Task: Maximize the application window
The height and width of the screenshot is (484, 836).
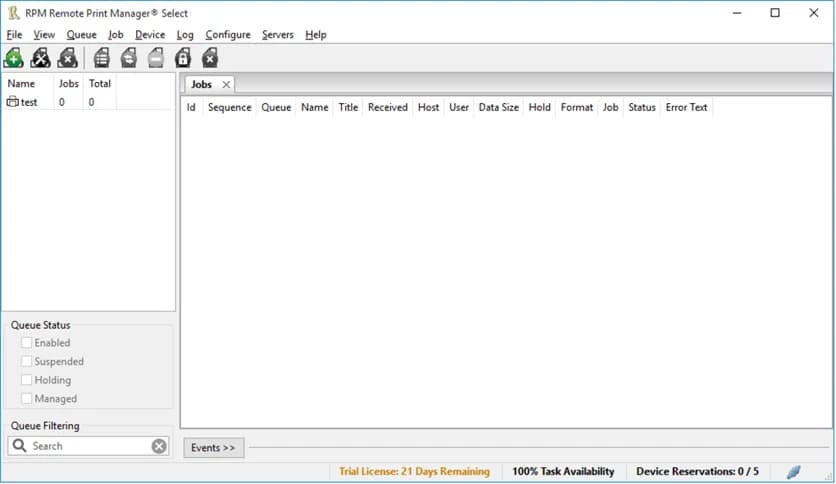Action: point(775,13)
